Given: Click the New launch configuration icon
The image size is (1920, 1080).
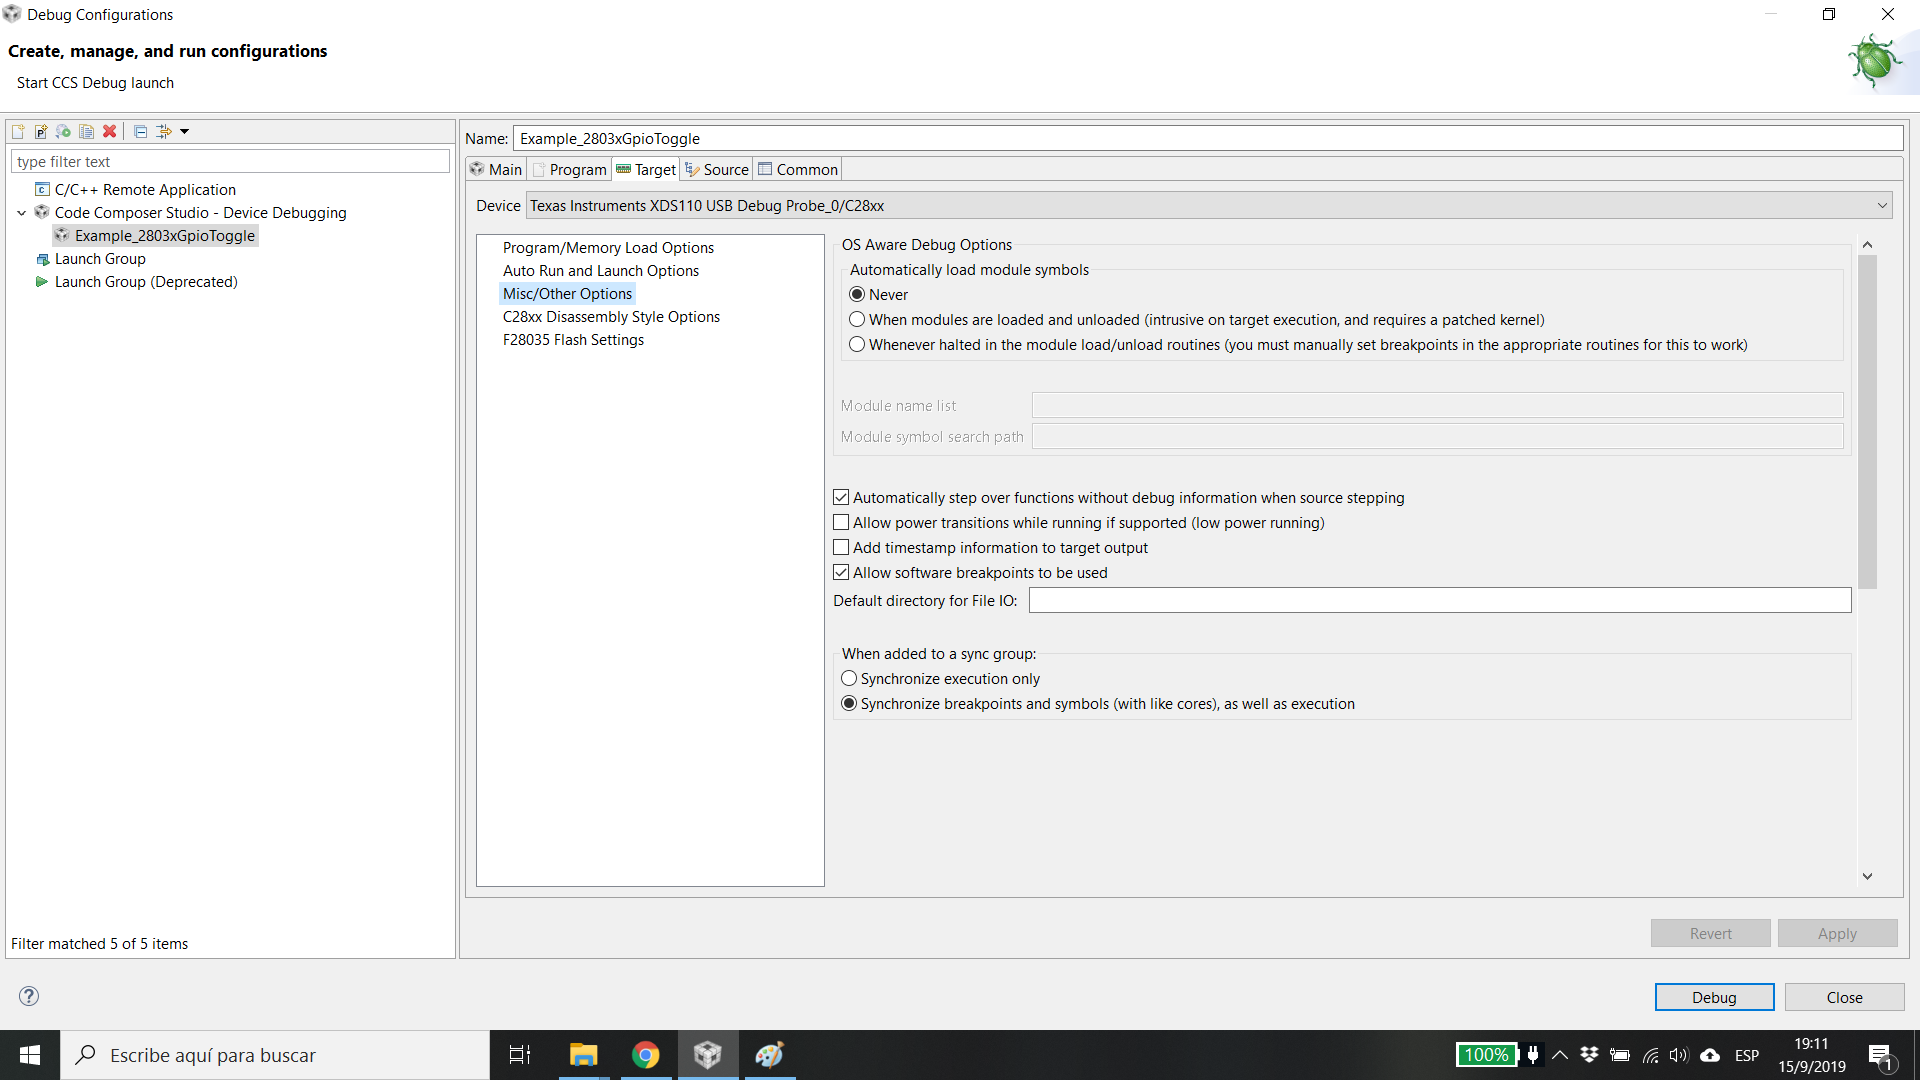Looking at the screenshot, I should click(x=18, y=131).
